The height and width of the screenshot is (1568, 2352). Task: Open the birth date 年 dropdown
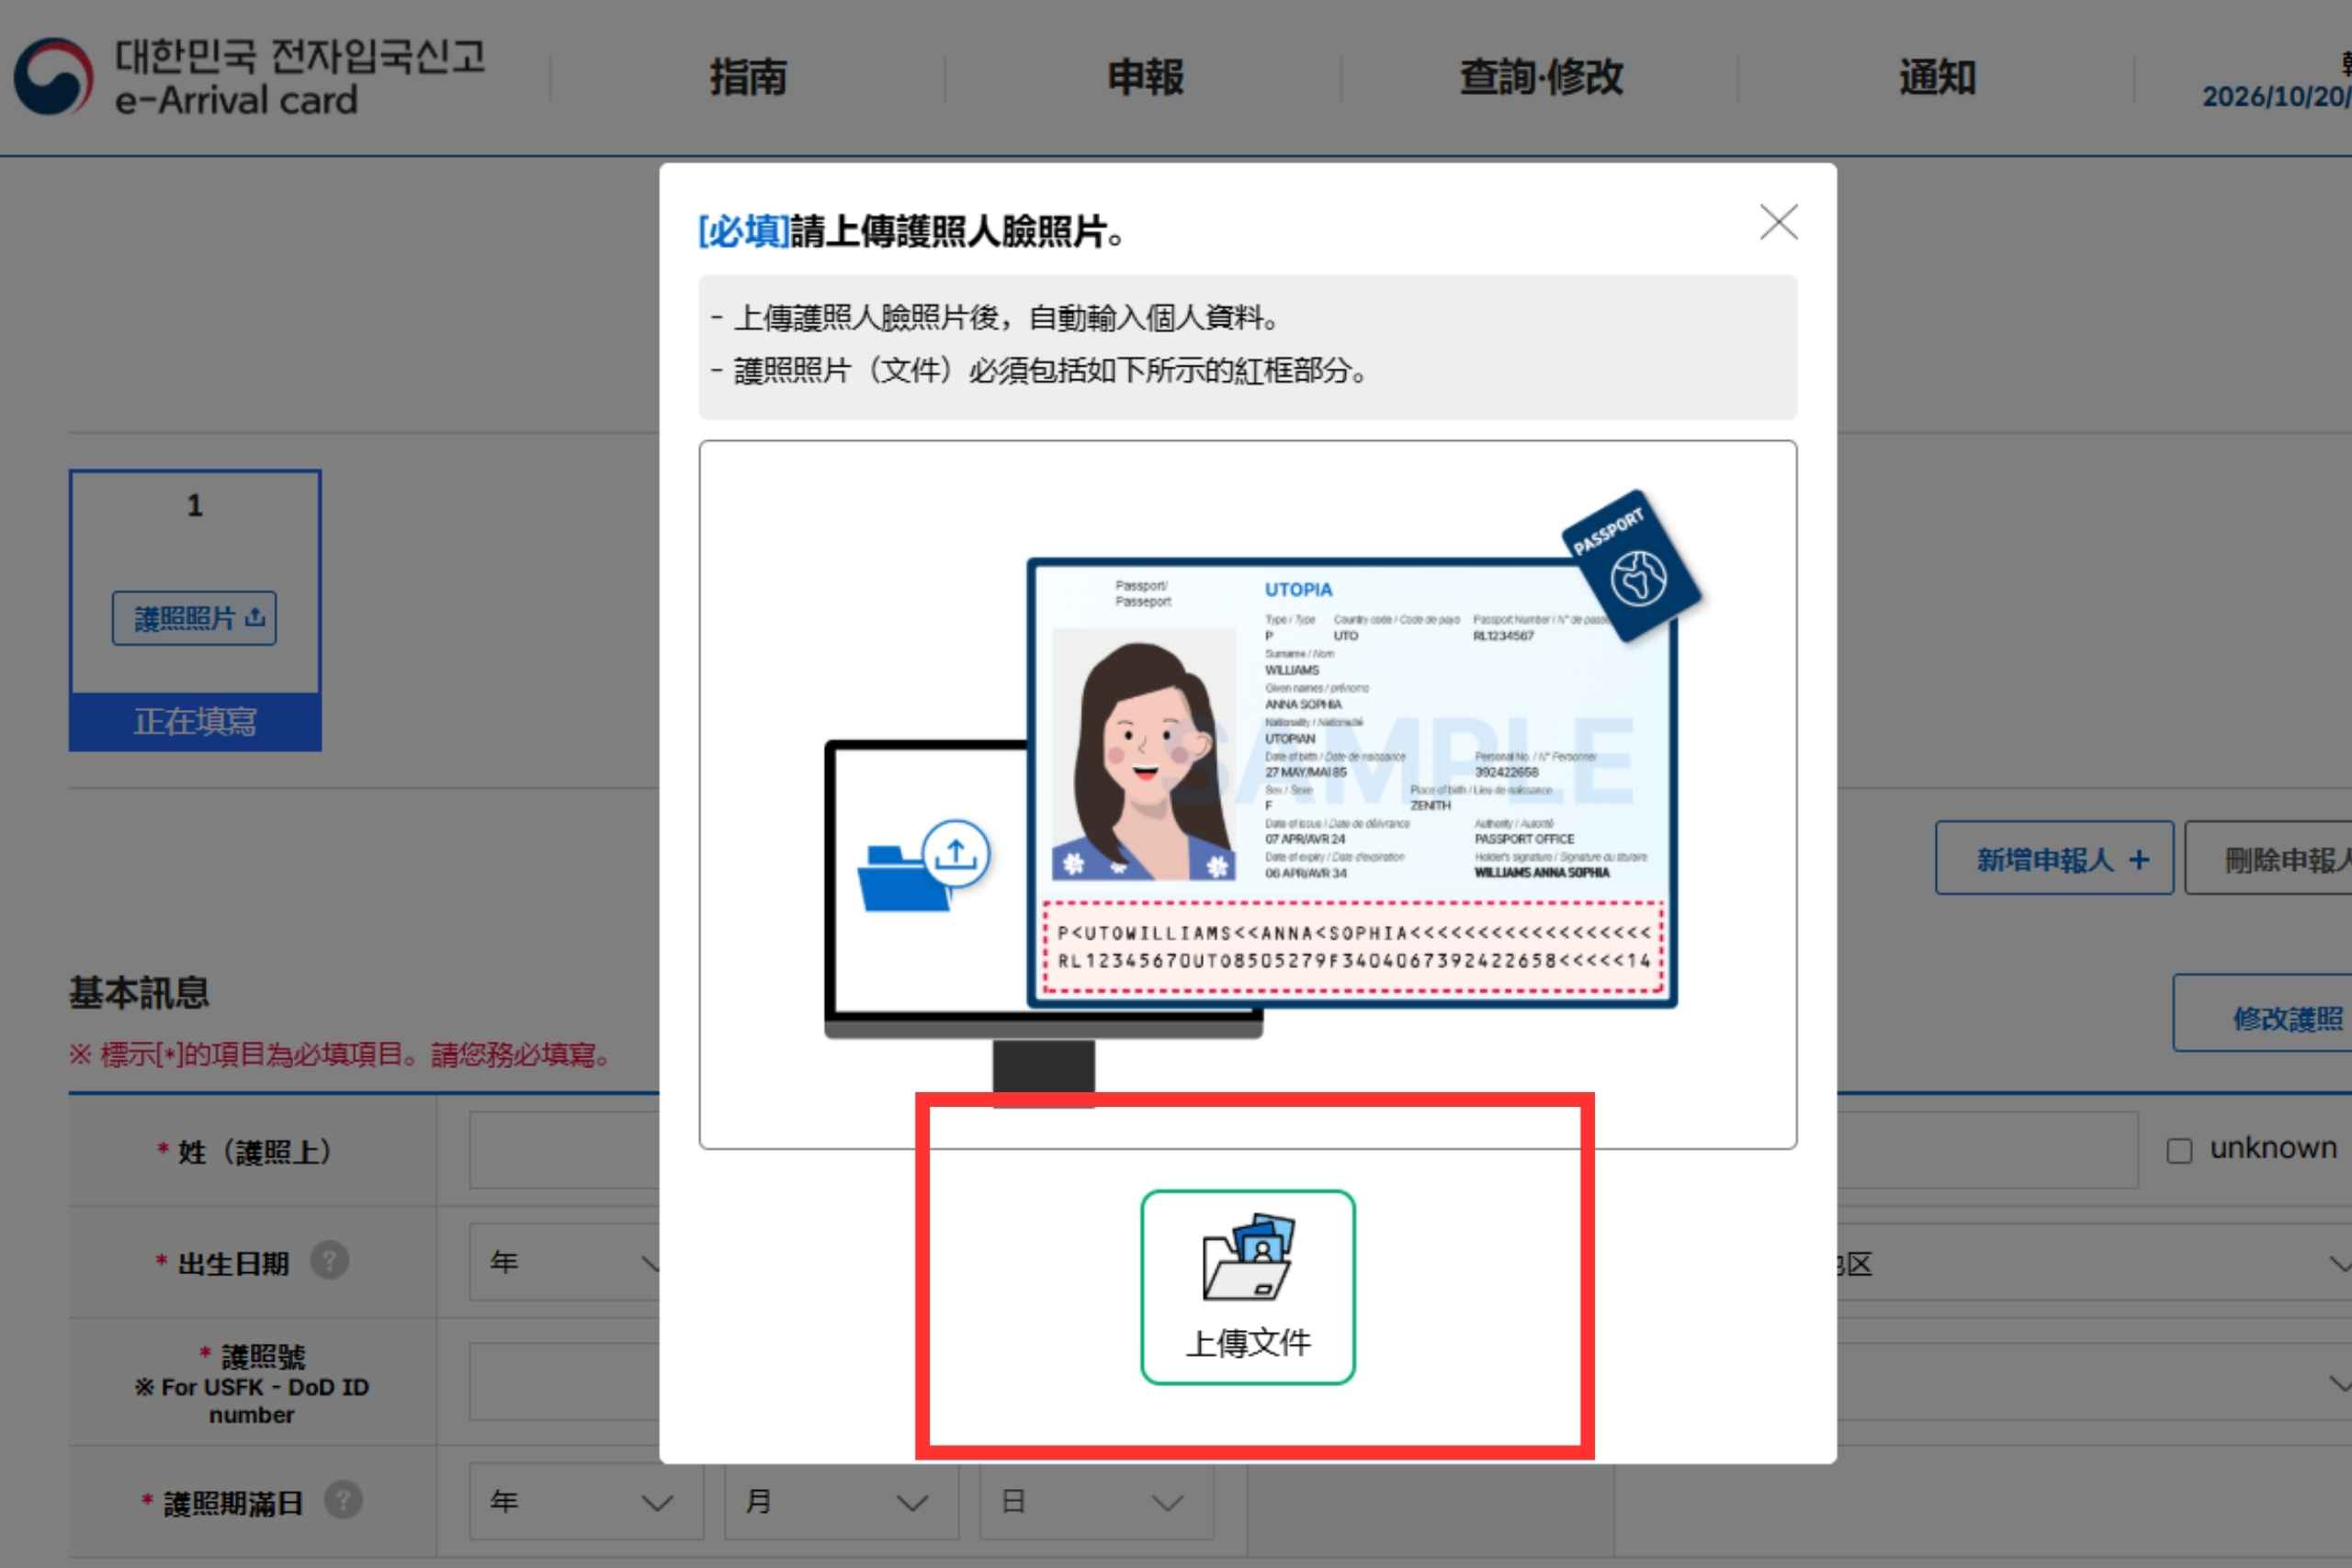coord(565,1262)
